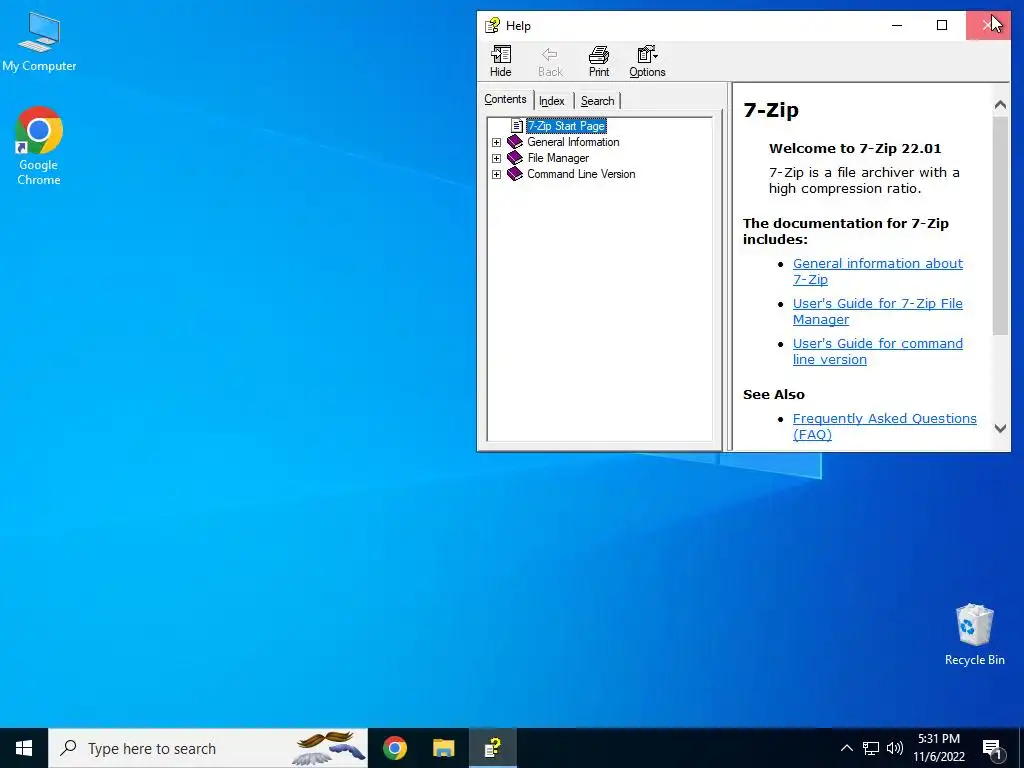Click the taskbar search box

tap(208, 748)
